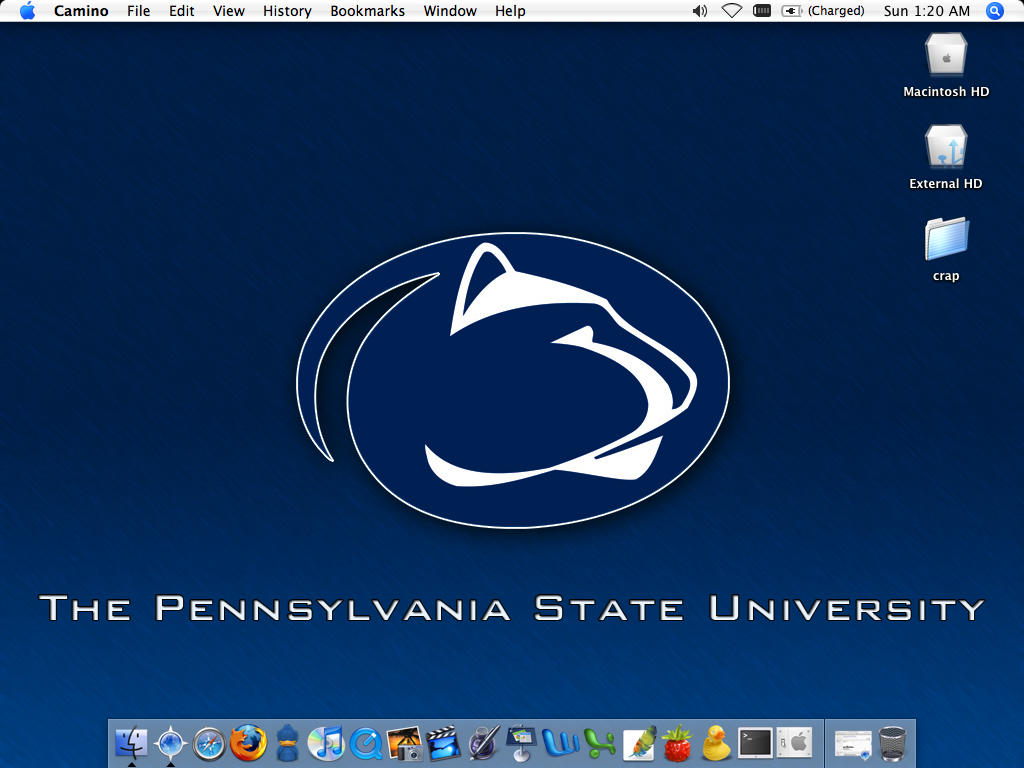This screenshot has width=1024, height=768.
Task: Click the Sun 1:20 AM clock
Action: [927, 11]
